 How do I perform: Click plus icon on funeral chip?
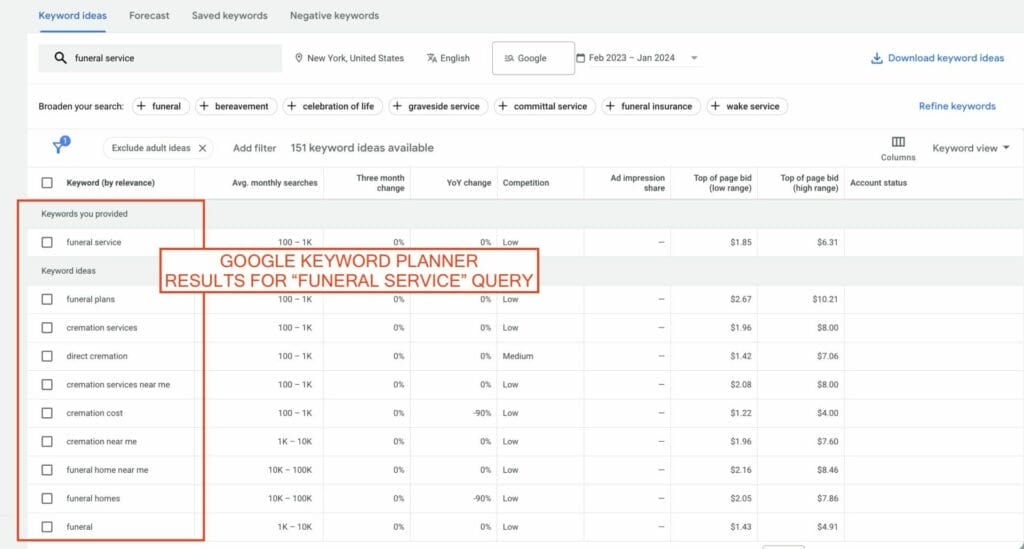point(141,106)
